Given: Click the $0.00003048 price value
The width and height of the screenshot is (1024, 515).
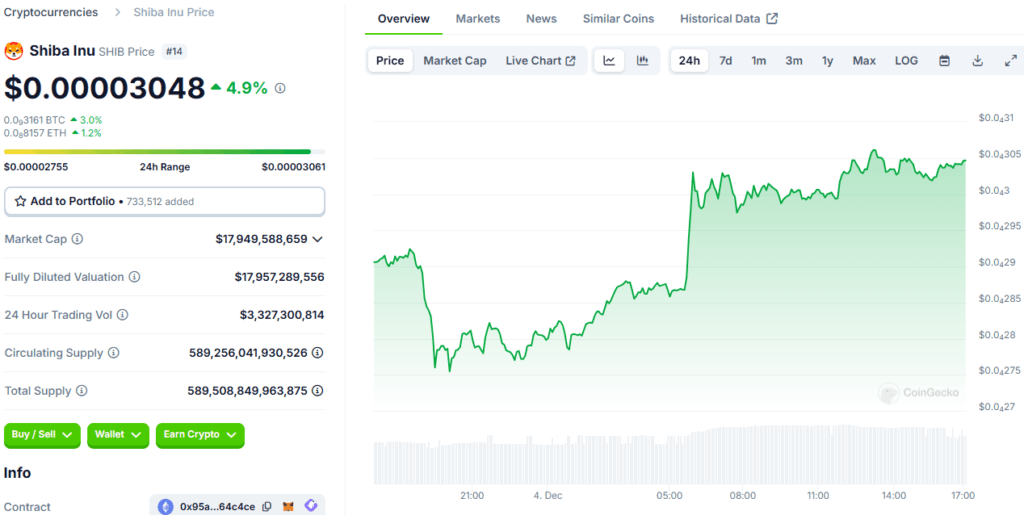Looking at the screenshot, I should click(105, 88).
